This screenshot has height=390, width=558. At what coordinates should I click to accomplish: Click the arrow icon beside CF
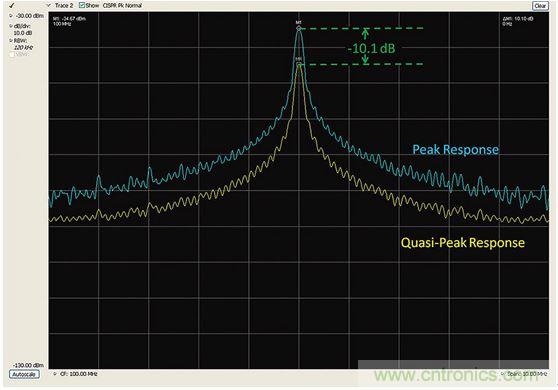(55, 374)
